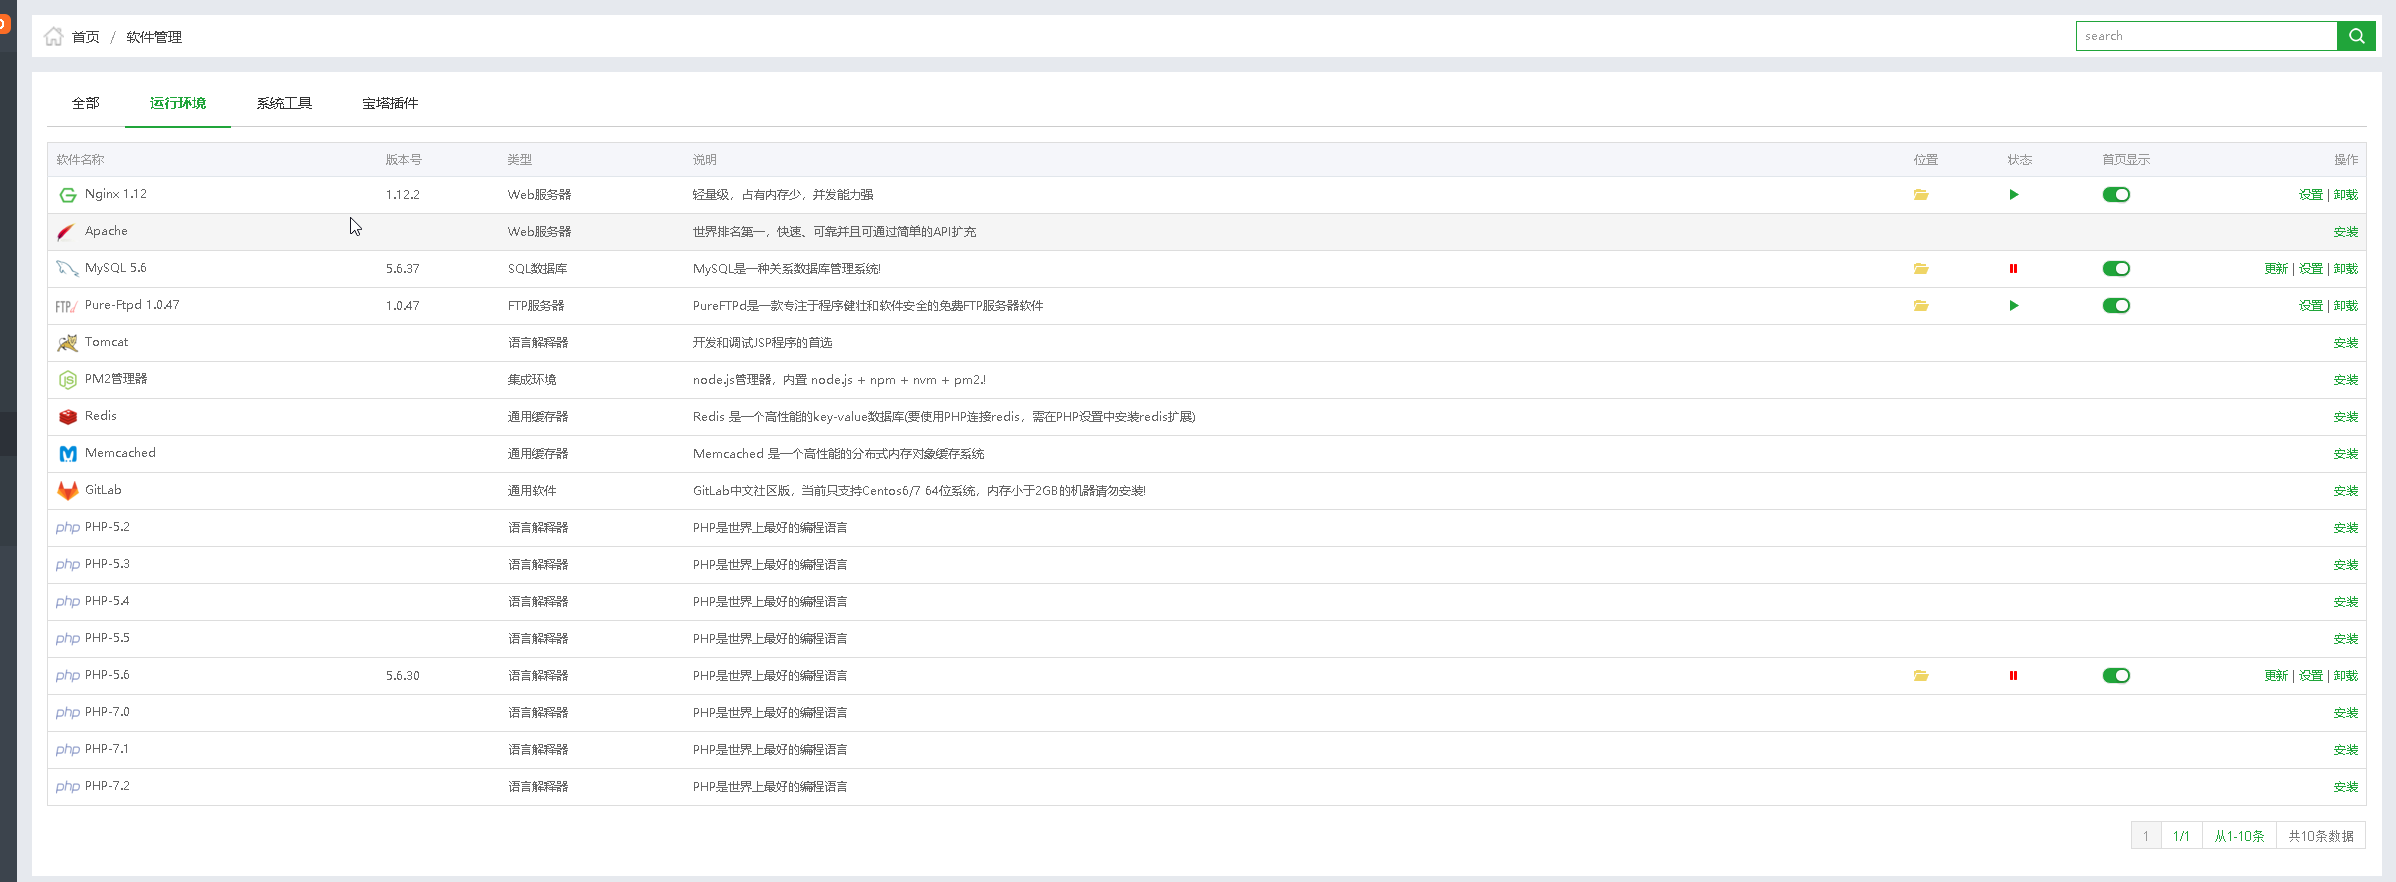Click the php icon for PHP-5.6
Viewport: 2396px width, 882px height.
(67, 676)
